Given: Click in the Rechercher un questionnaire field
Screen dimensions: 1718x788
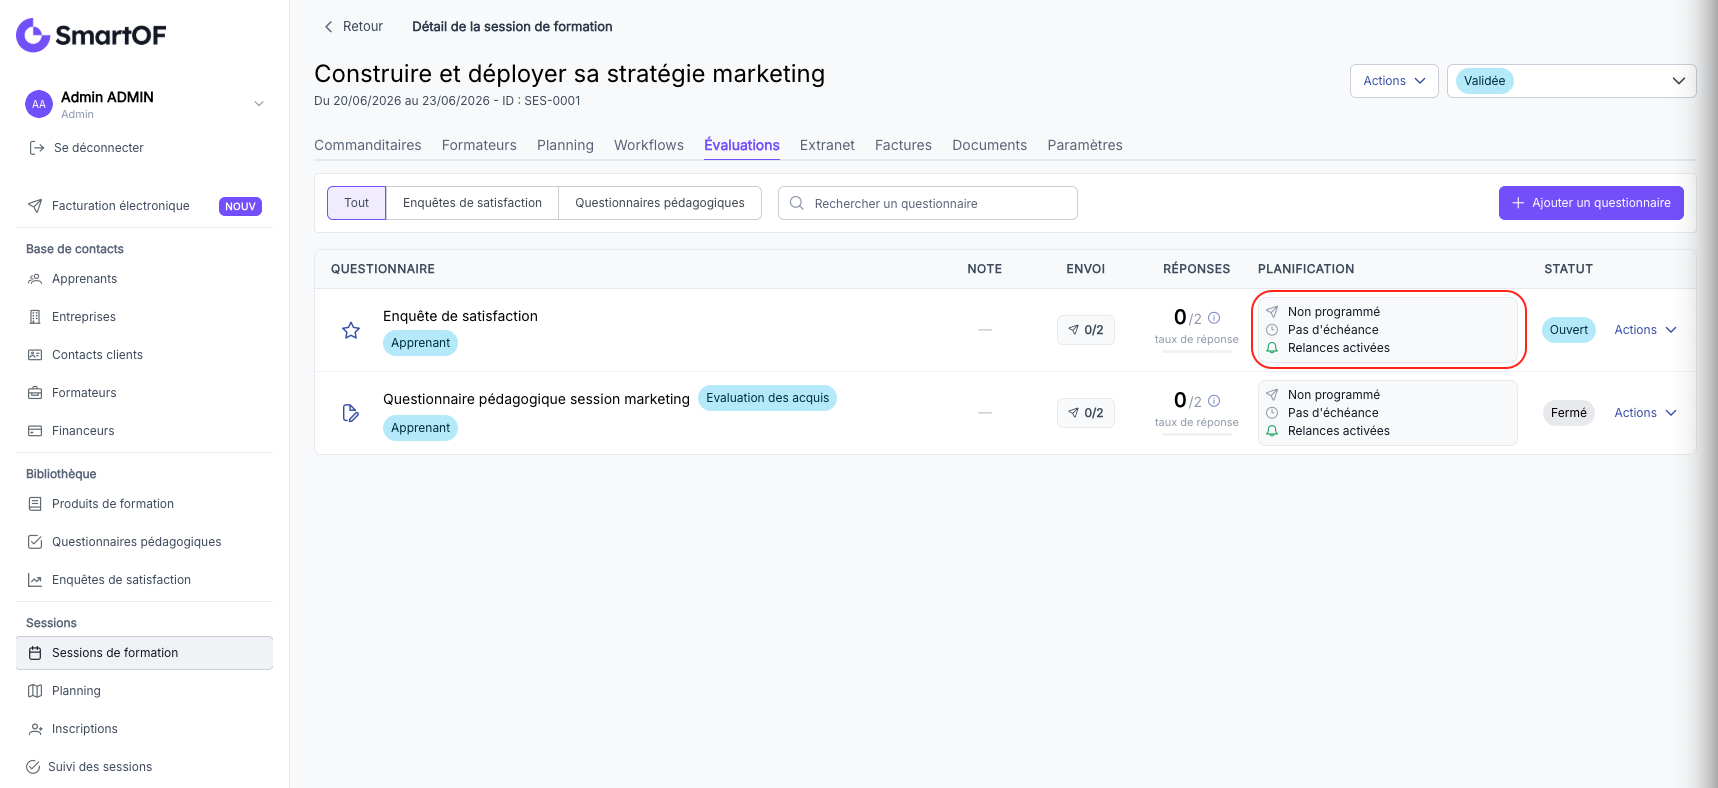Looking at the screenshot, I should click(928, 203).
